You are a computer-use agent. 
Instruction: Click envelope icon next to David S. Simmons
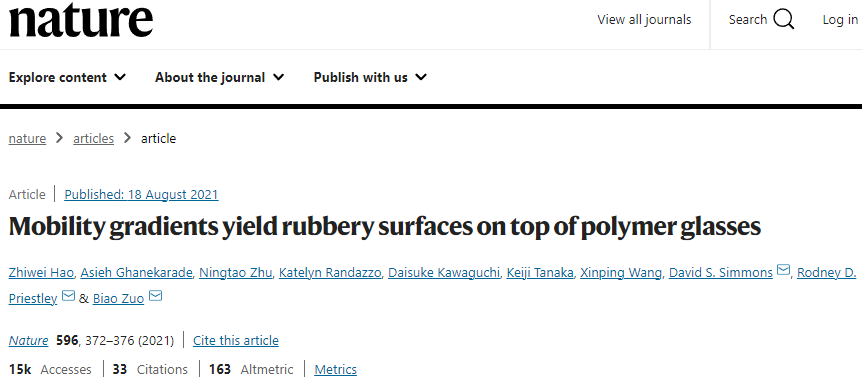pyautogui.click(x=783, y=270)
